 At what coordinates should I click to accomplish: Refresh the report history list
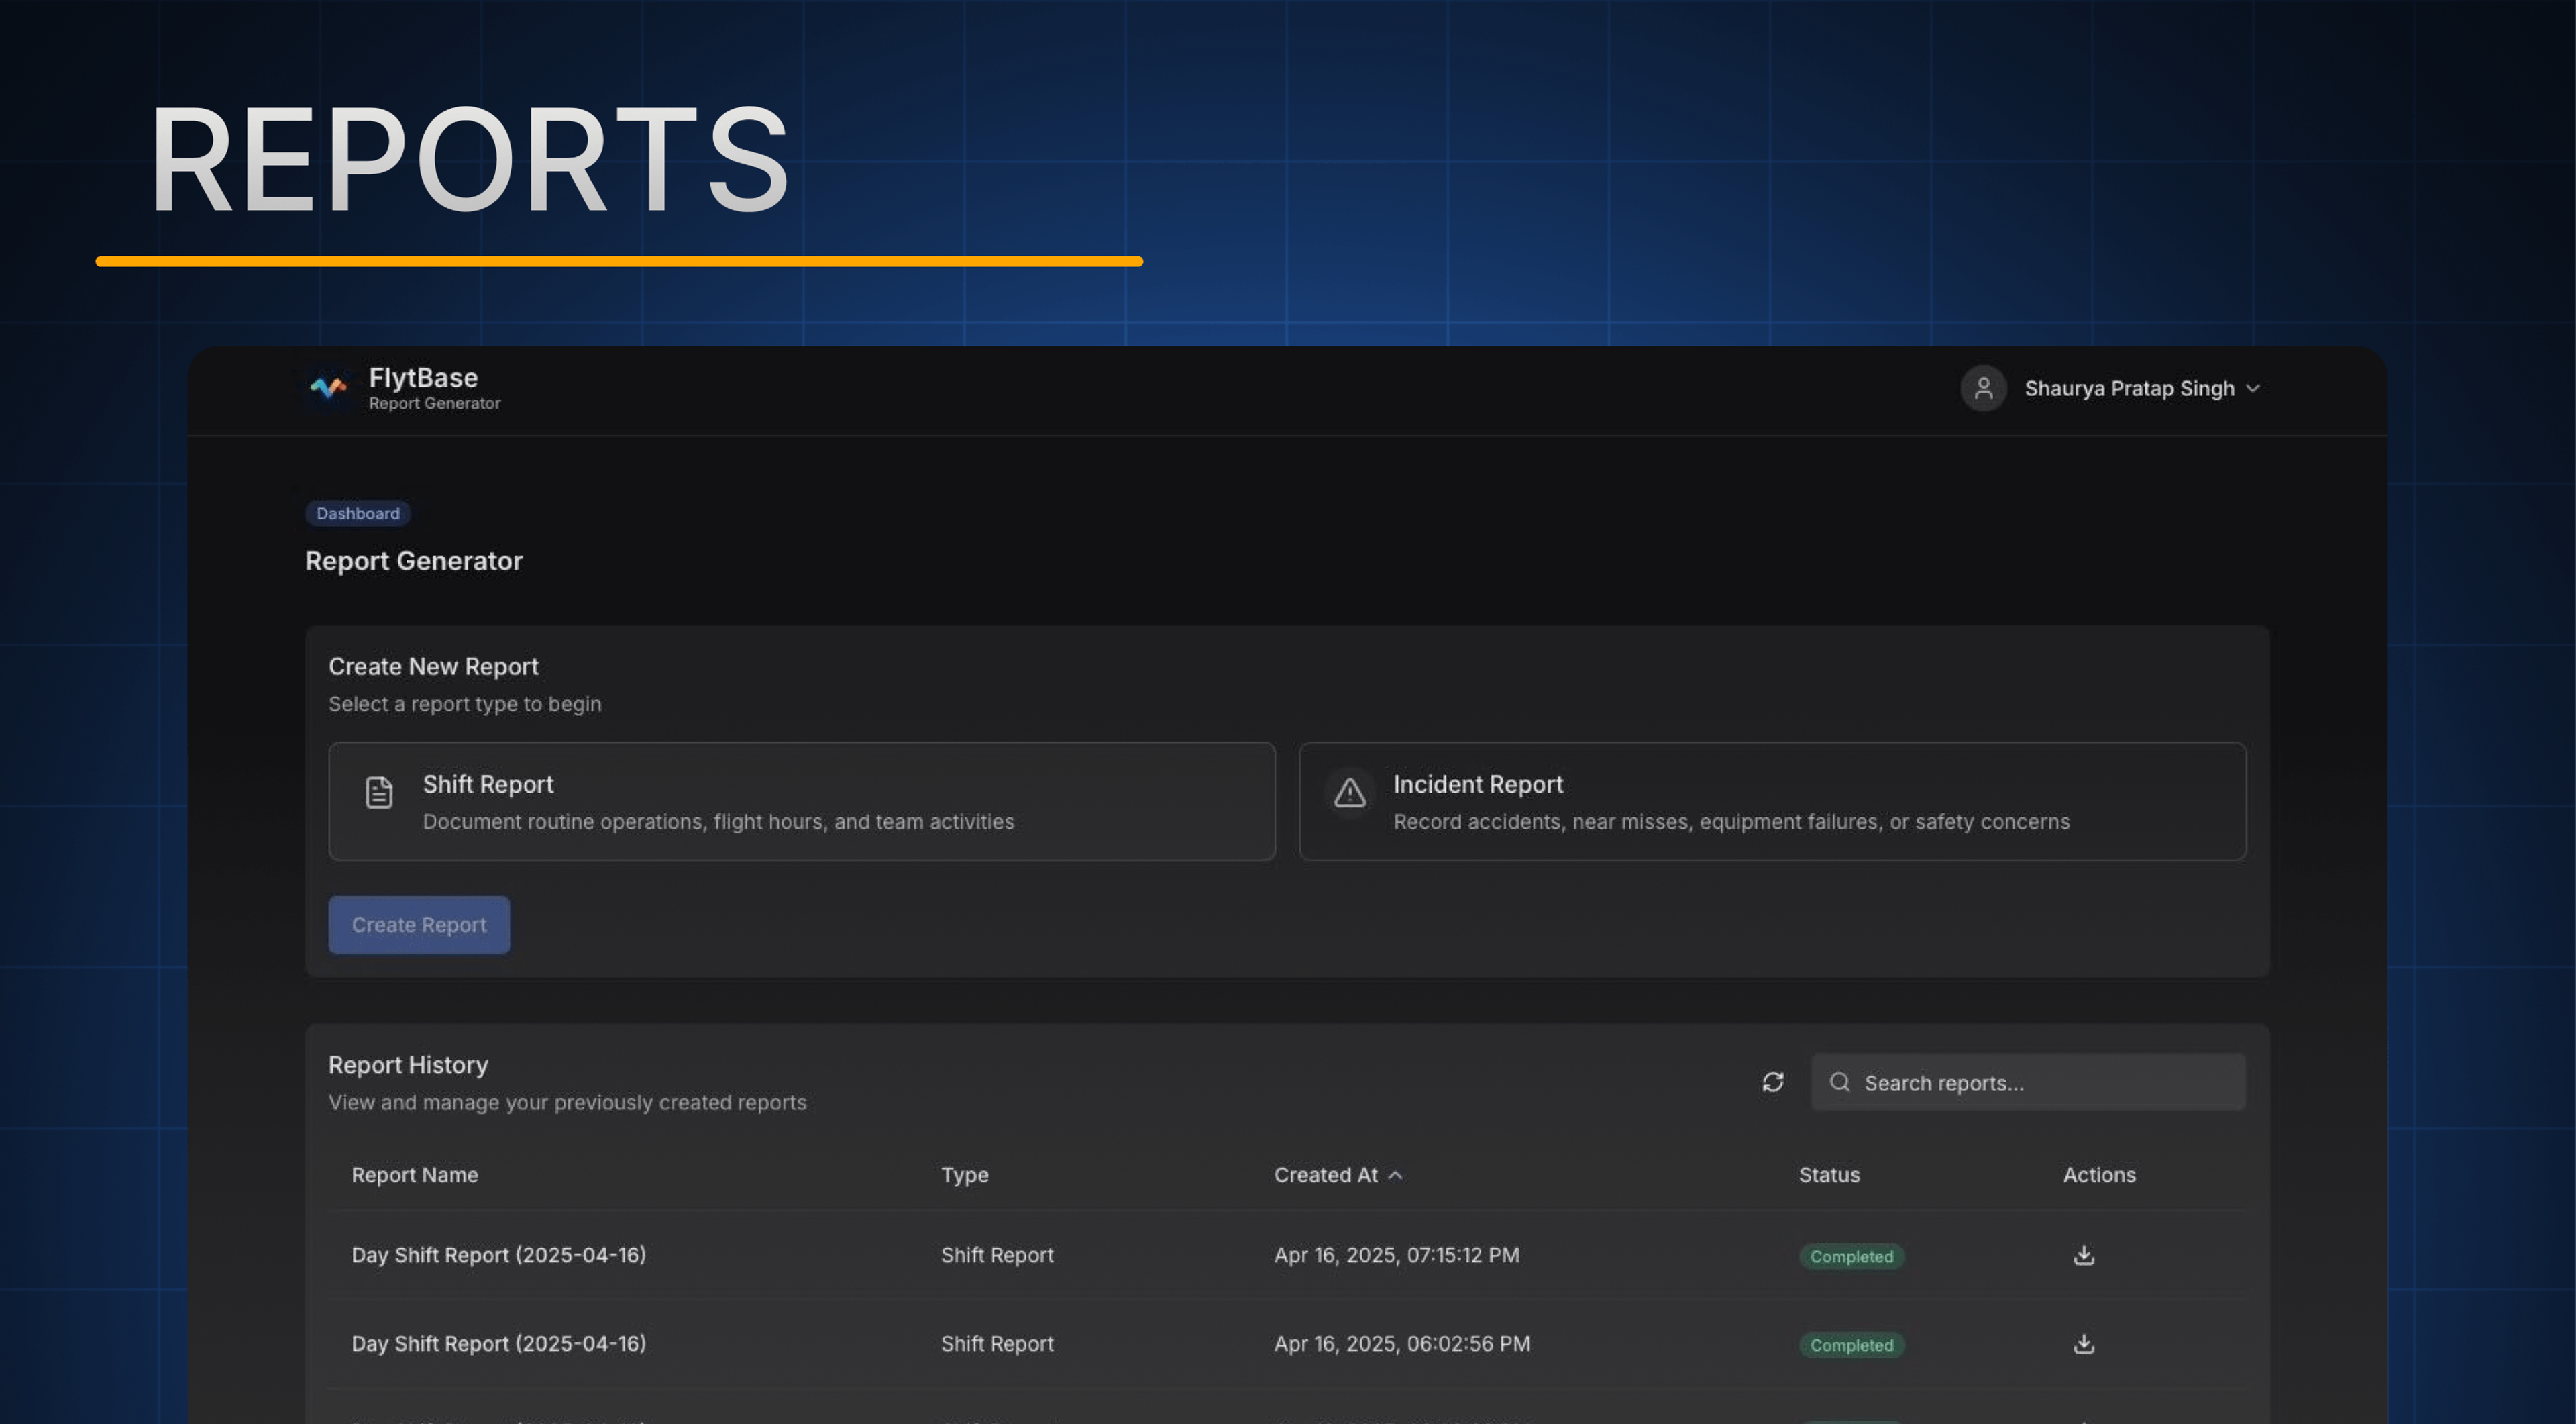coord(1773,1082)
